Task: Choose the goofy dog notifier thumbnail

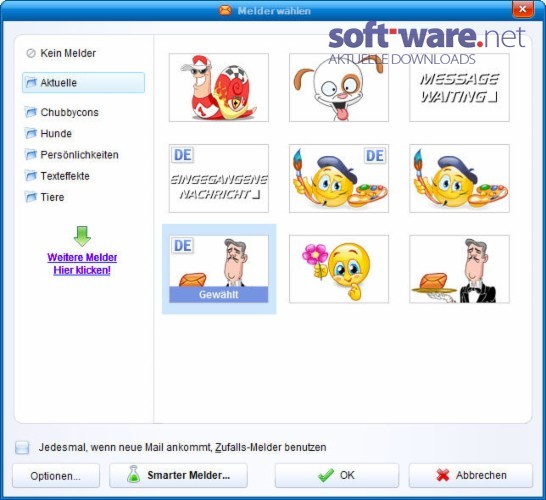Action: (x=339, y=87)
